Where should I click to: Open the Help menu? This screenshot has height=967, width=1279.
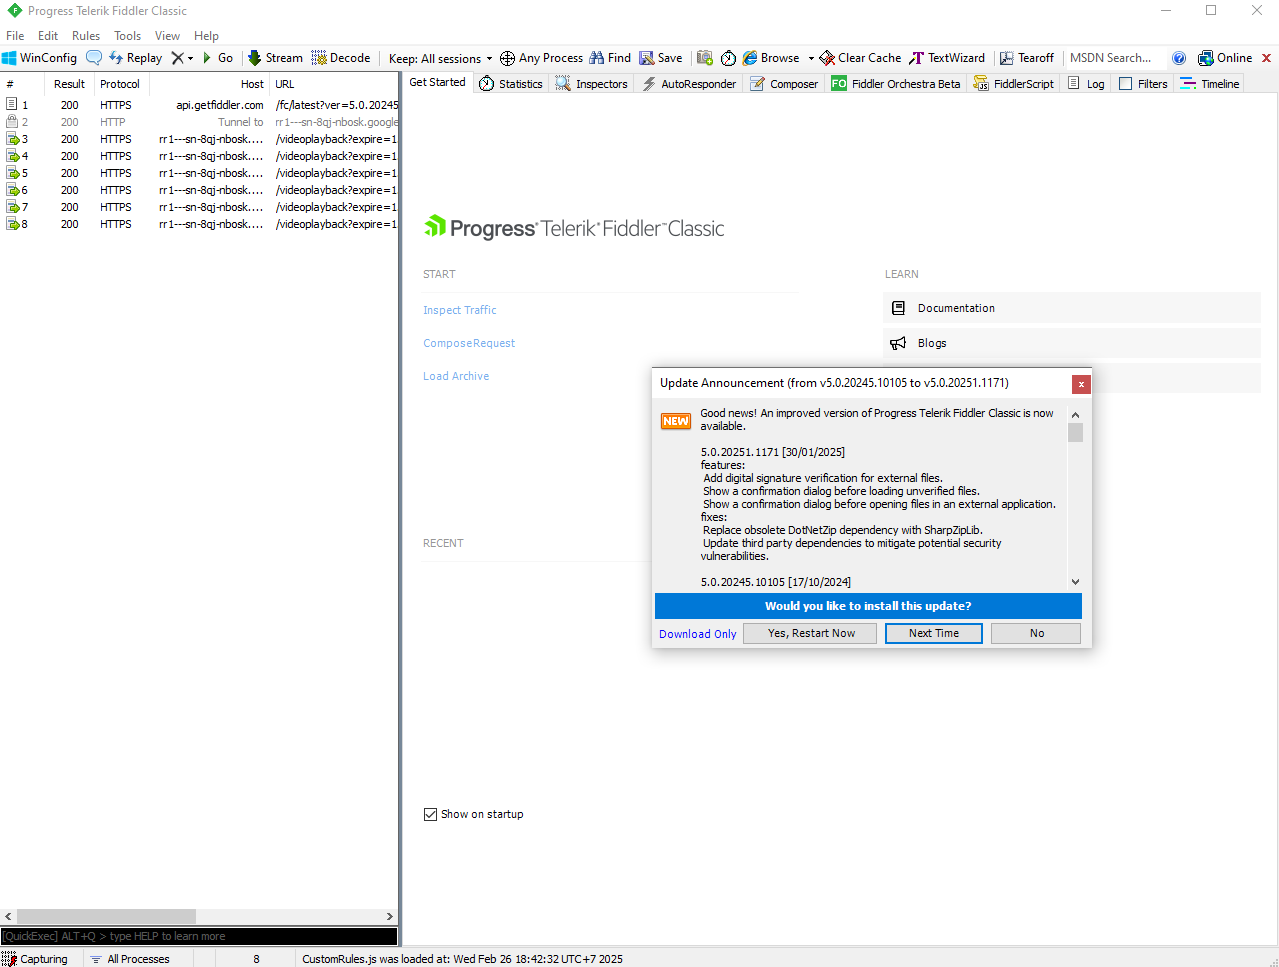tap(207, 35)
